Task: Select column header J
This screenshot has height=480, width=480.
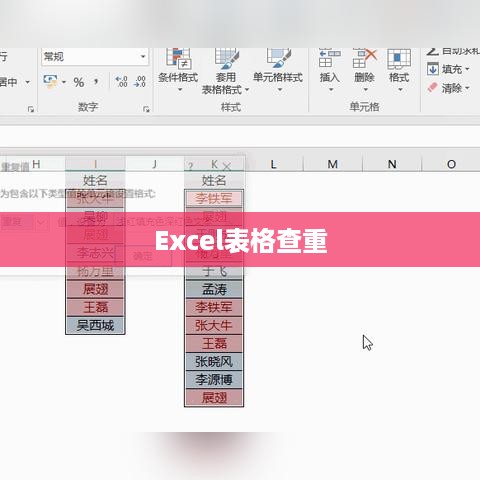Action: pos(155,164)
